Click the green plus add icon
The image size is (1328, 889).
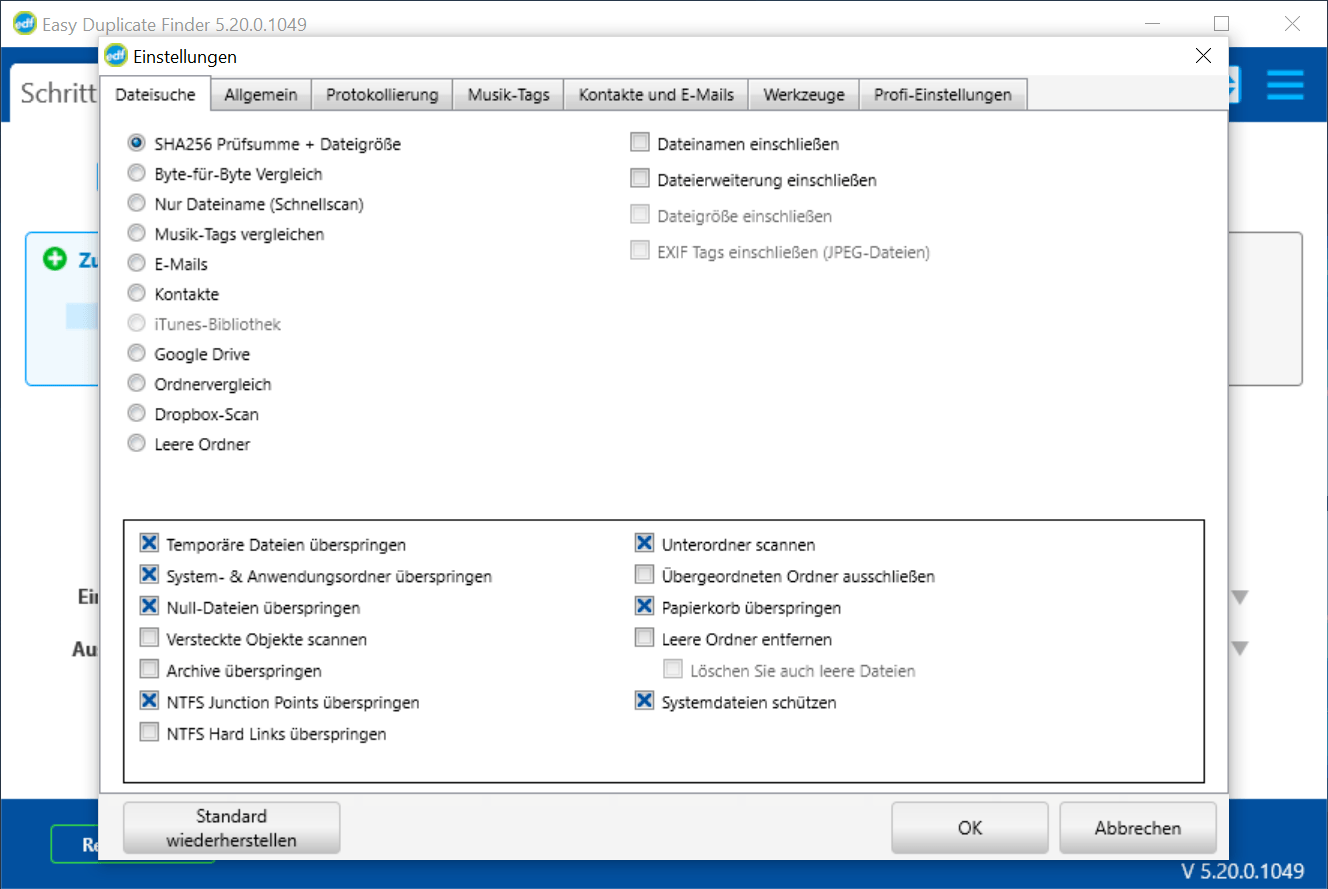55,259
